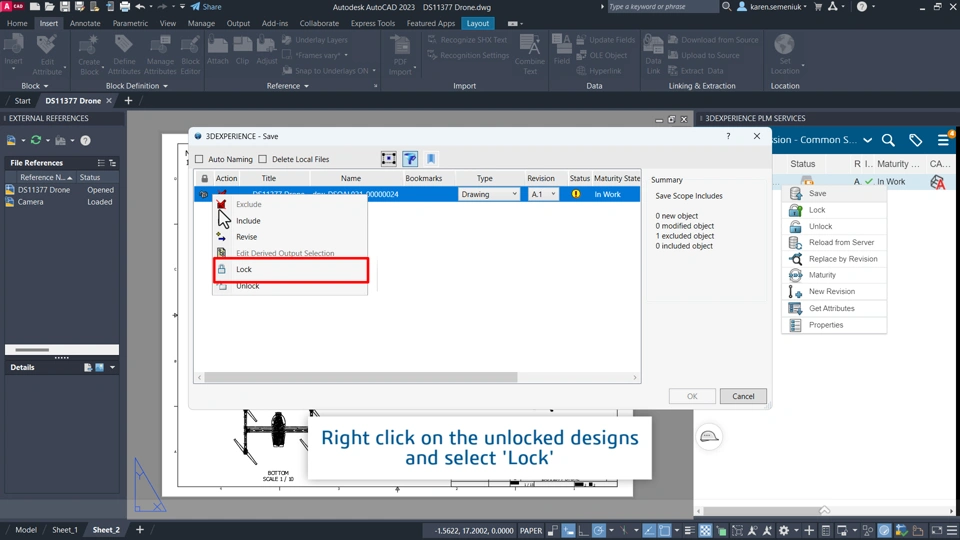
Task: Expand the Reference panel dropdown
Action: (x=288, y=86)
